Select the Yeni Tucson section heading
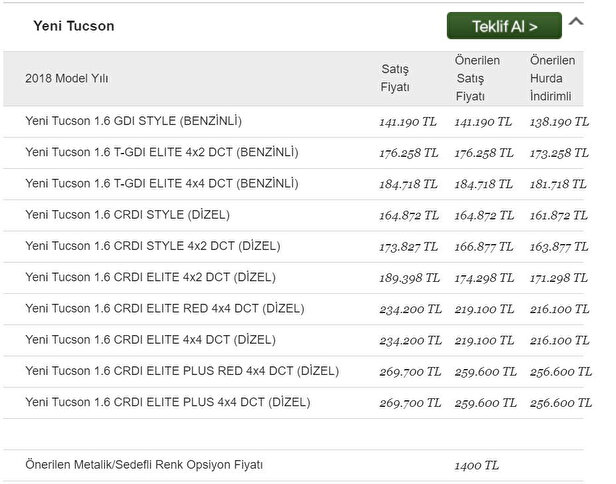This screenshot has width=616, height=484. (74, 26)
